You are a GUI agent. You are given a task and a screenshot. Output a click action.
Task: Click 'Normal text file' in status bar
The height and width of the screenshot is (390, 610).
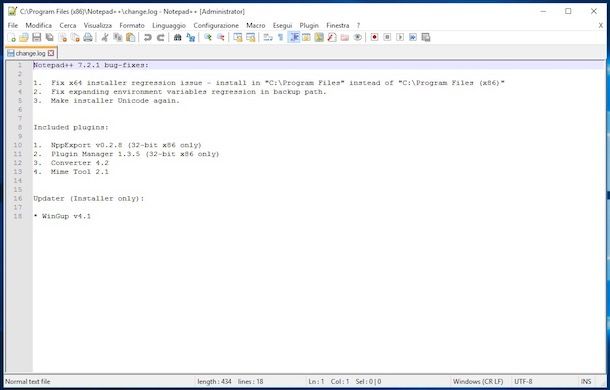point(28,381)
